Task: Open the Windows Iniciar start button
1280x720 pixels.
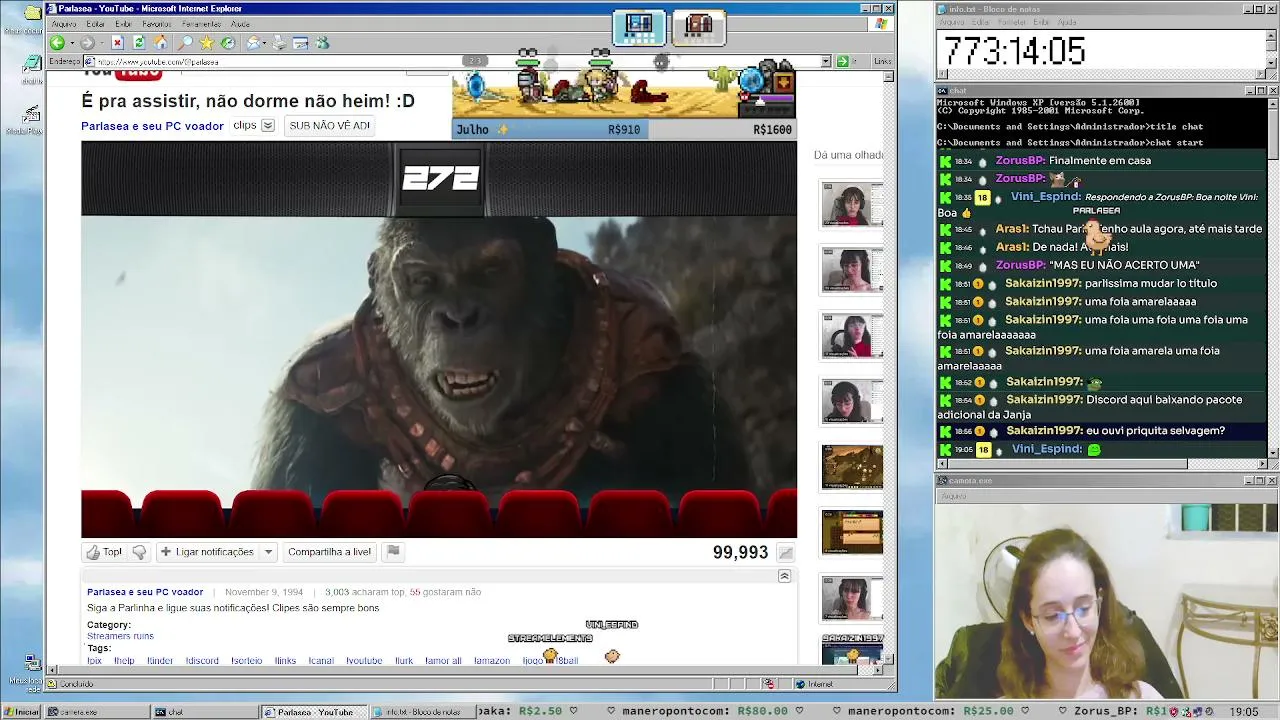Action: [x=22, y=712]
